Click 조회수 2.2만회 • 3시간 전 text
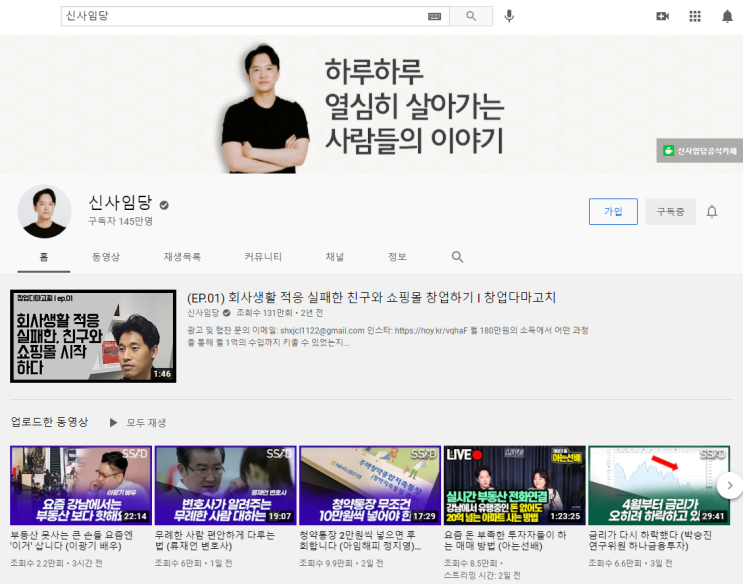The image size is (743, 584). [56, 563]
